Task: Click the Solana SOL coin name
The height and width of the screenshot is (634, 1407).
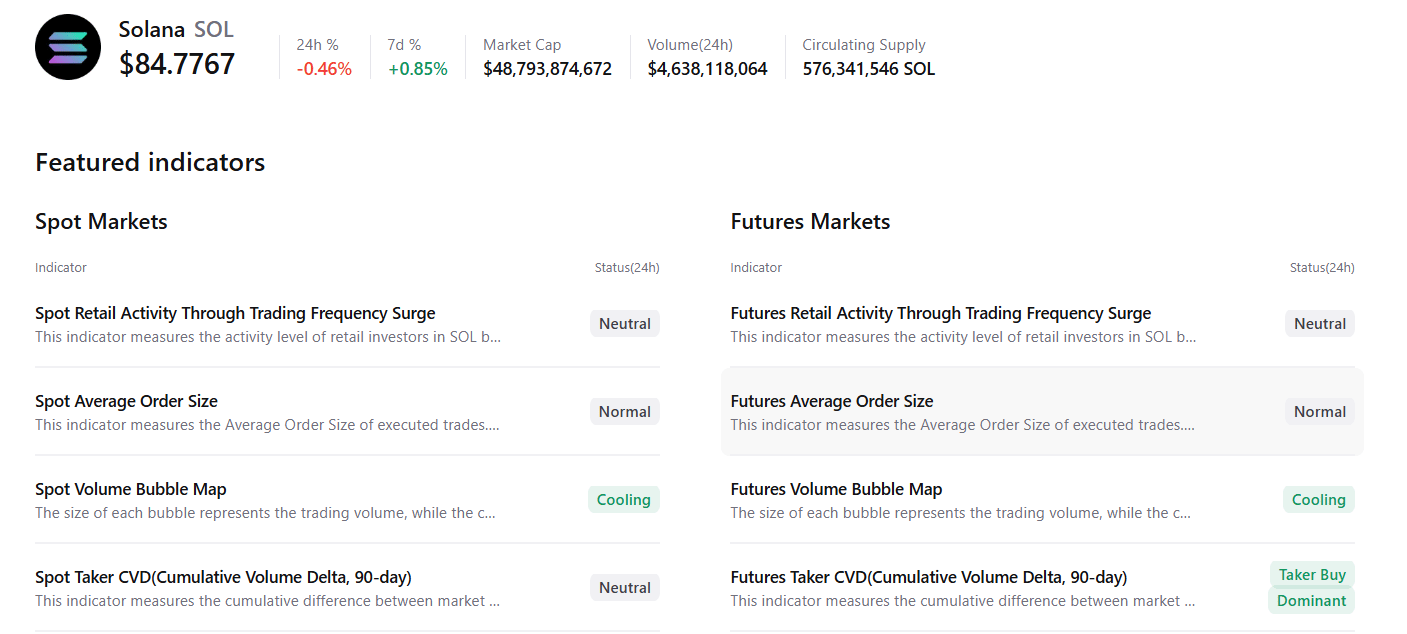Action: tap(176, 30)
